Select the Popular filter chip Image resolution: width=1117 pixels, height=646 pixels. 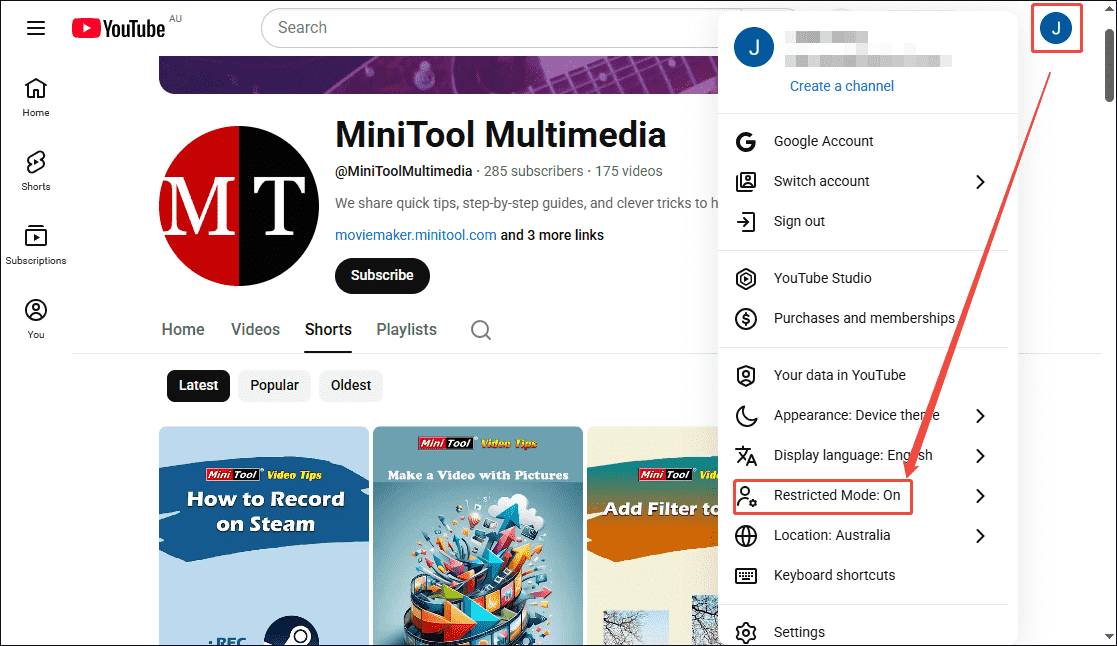click(x=274, y=385)
